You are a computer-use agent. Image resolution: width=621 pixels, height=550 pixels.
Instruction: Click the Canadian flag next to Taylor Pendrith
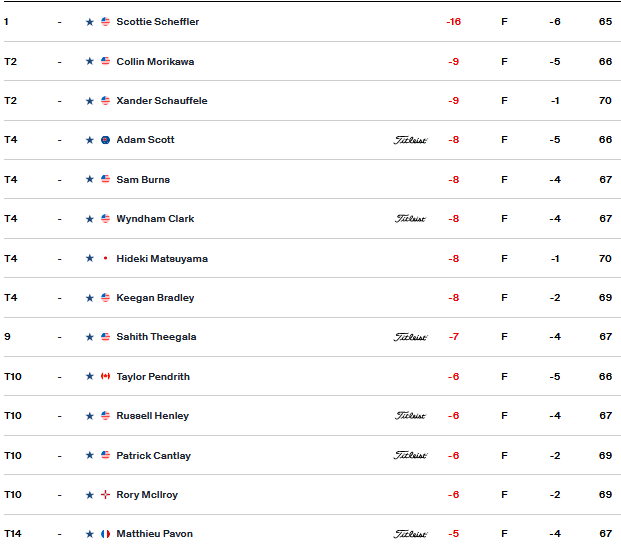pyautogui.click(x=105, y=376)
